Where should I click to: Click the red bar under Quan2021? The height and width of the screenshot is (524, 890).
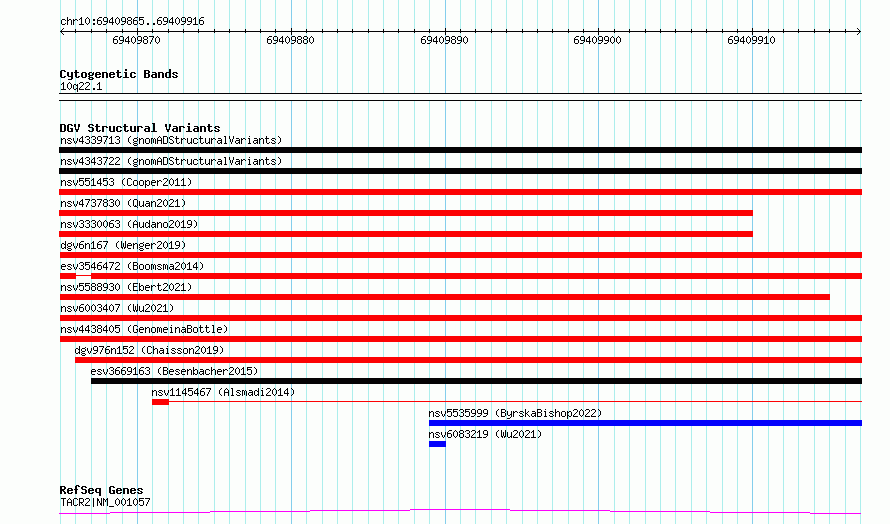pyautogui.click(x=406, y=213)
